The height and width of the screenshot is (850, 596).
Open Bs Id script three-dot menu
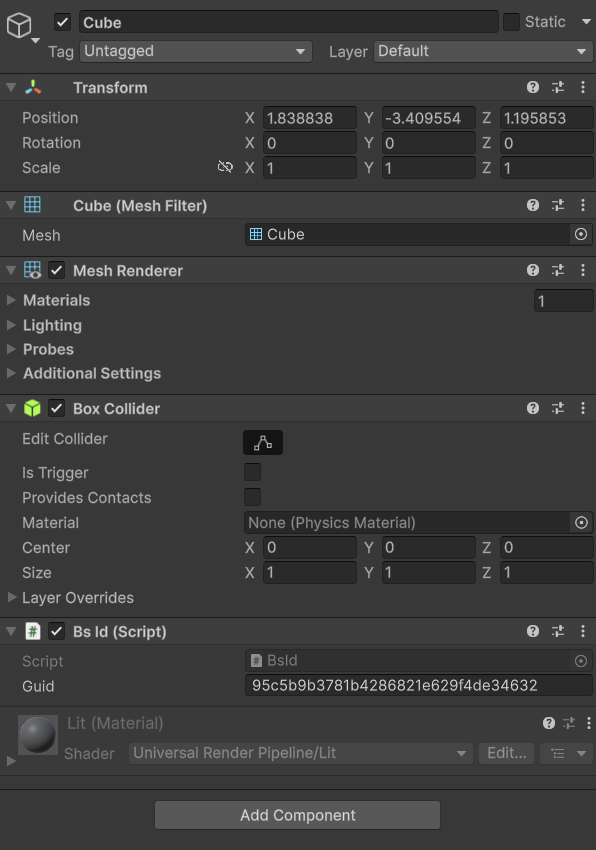click(582, 631)
